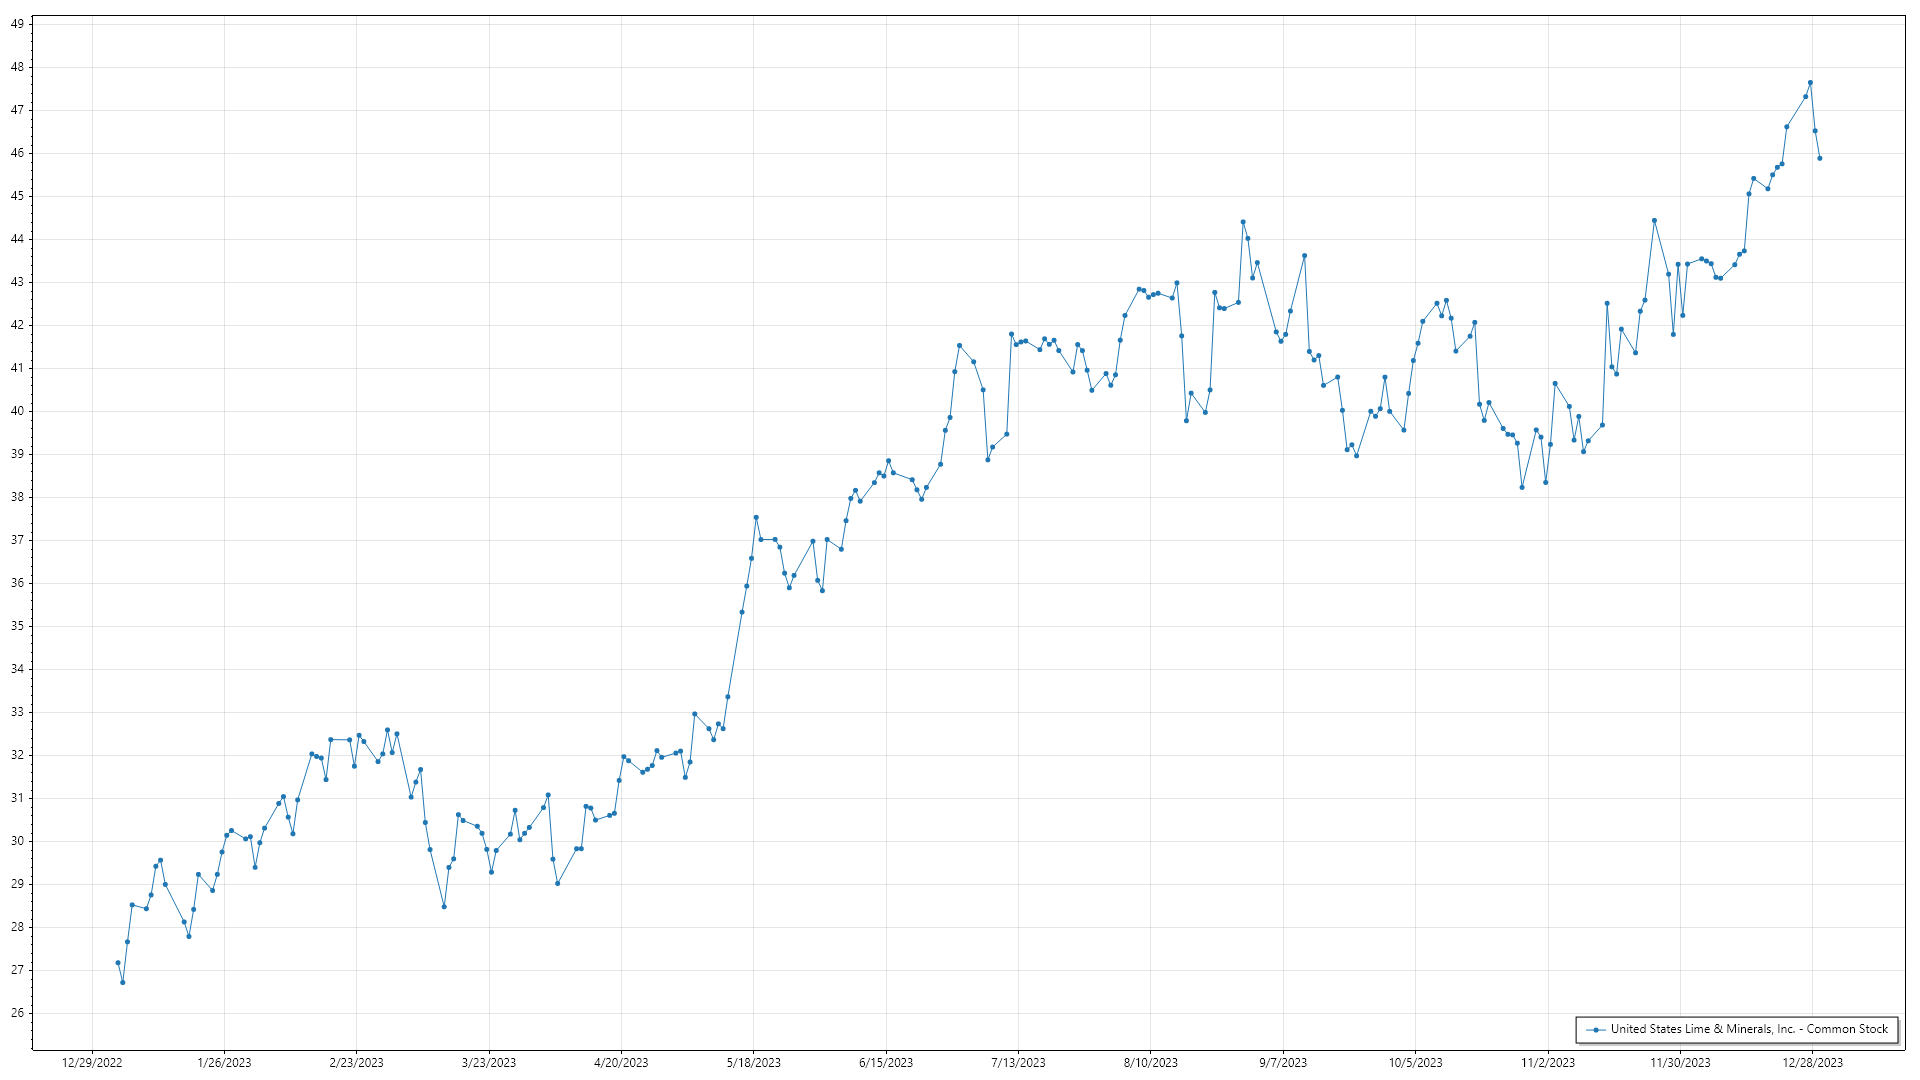Image resolution: width=1920 pixels, height=1080 pixels.
Task: Click the United States Lime & Minerals legend text
Action: 1749,1029
